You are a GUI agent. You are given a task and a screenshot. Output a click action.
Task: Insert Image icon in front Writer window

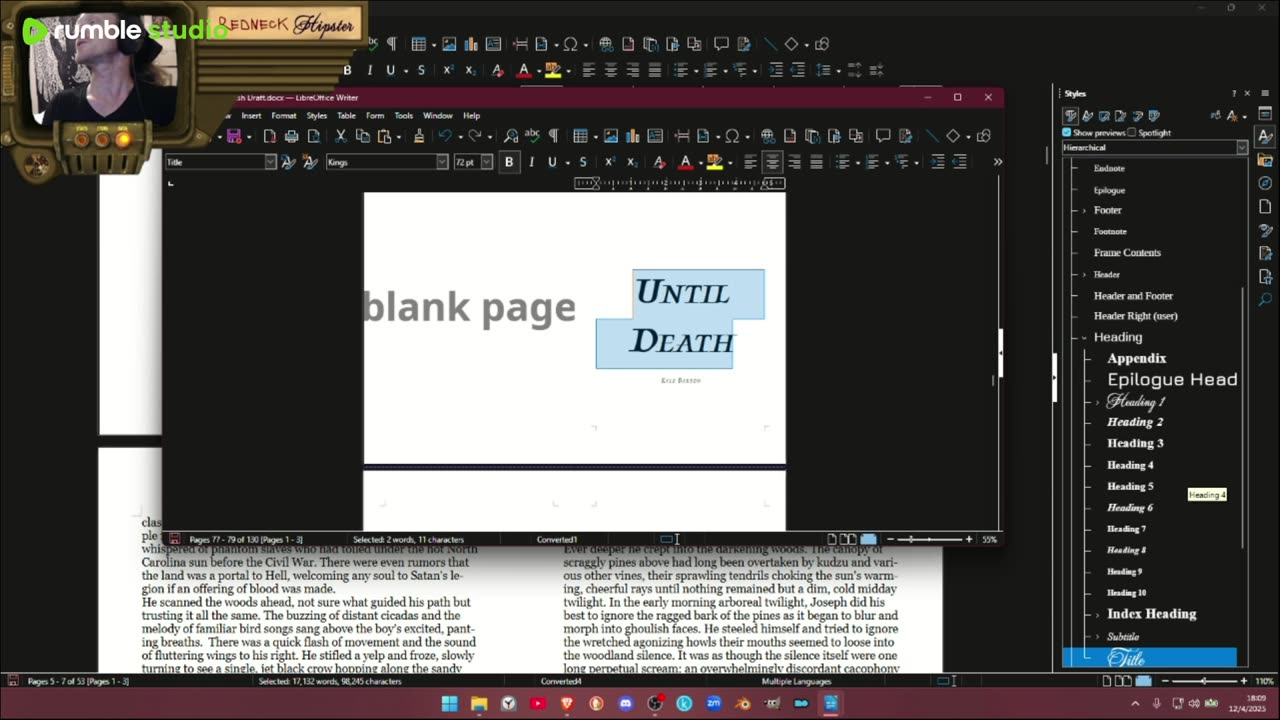point(611,136)
